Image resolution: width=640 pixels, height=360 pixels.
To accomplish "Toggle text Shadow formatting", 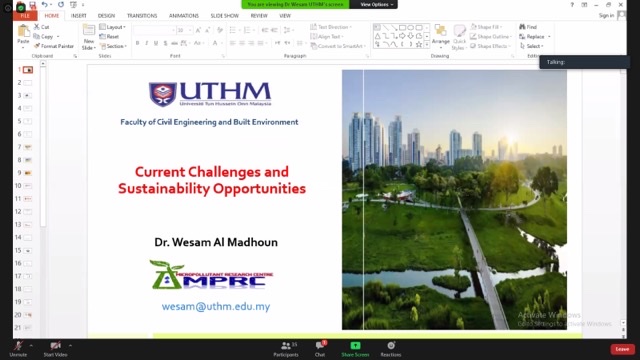I will click(165, 43).
